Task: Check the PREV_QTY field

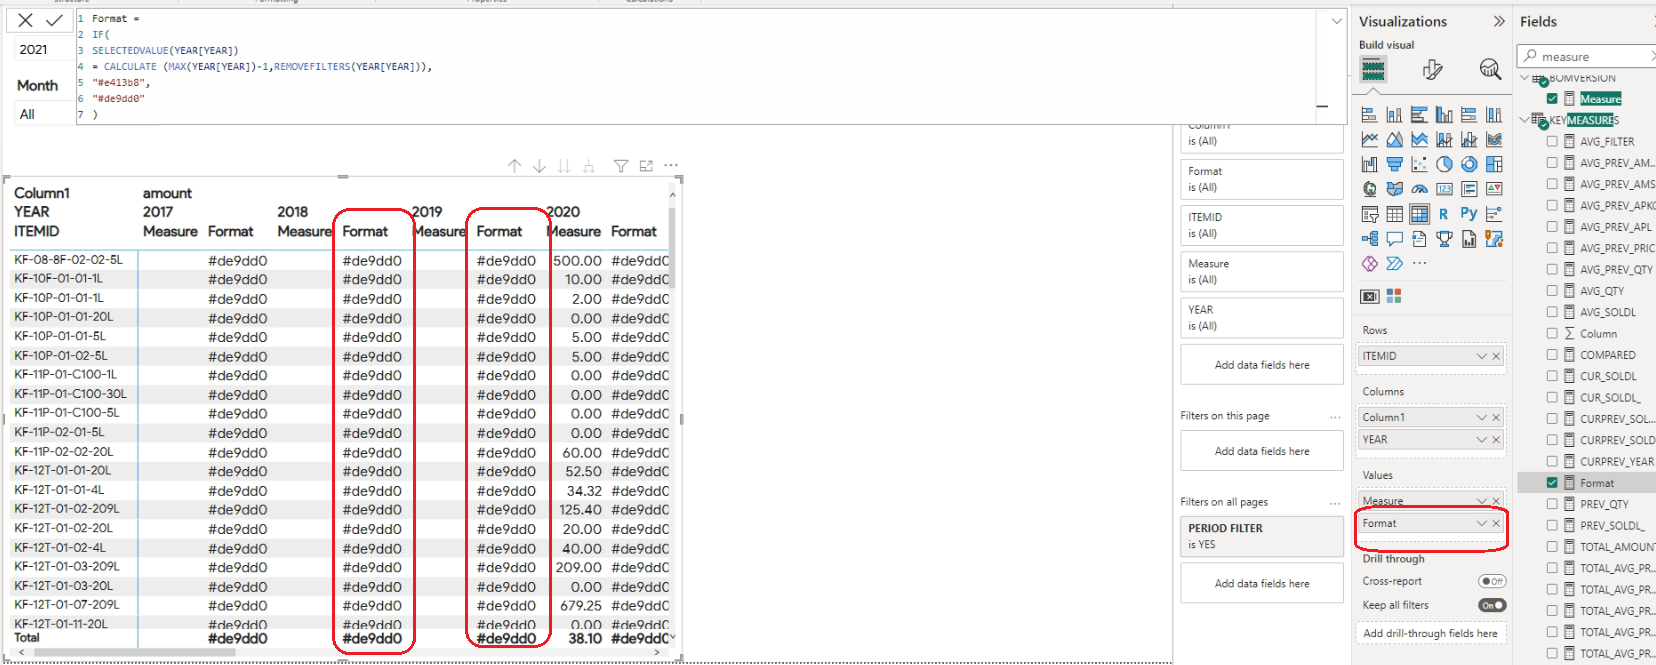Action: 1552,504
